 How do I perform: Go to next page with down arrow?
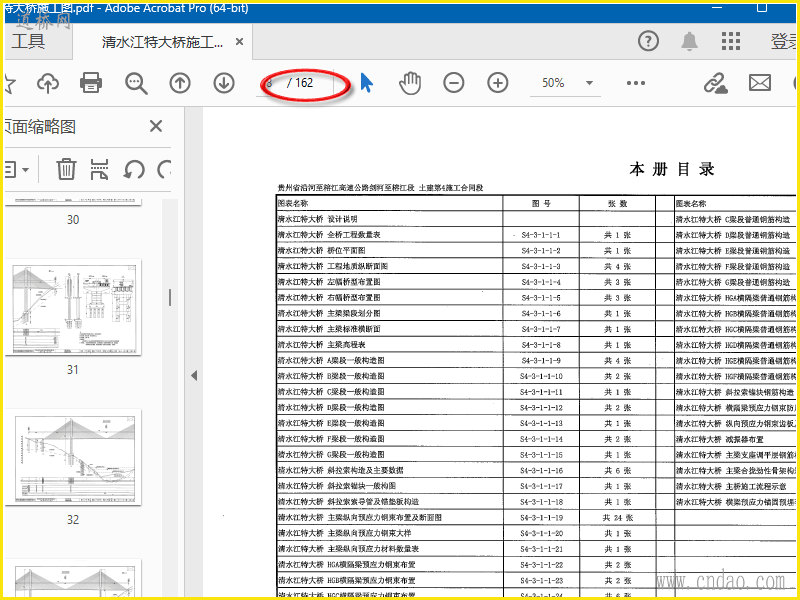[222, 83]
